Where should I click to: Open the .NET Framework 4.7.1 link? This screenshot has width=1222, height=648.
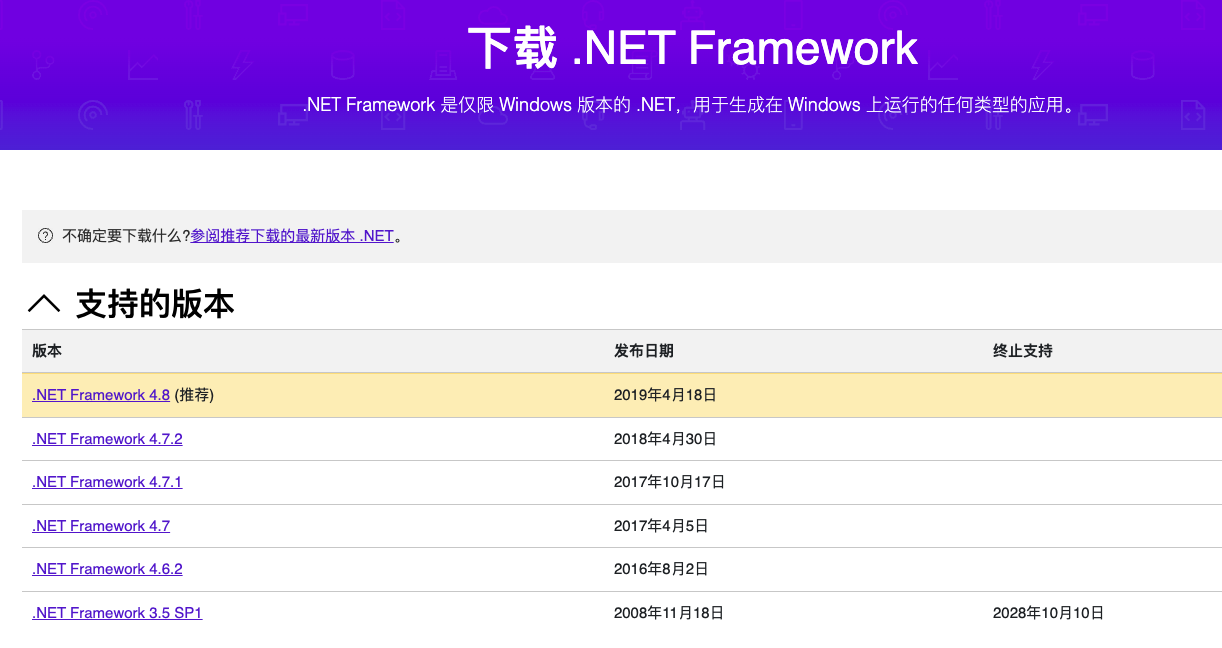[x=107, y=482]
